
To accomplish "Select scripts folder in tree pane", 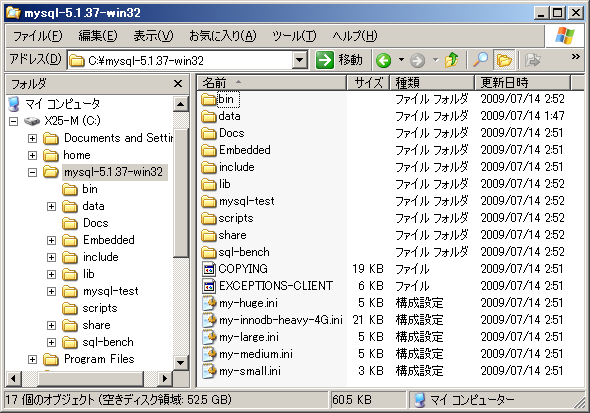I will (x=100, y=308).
